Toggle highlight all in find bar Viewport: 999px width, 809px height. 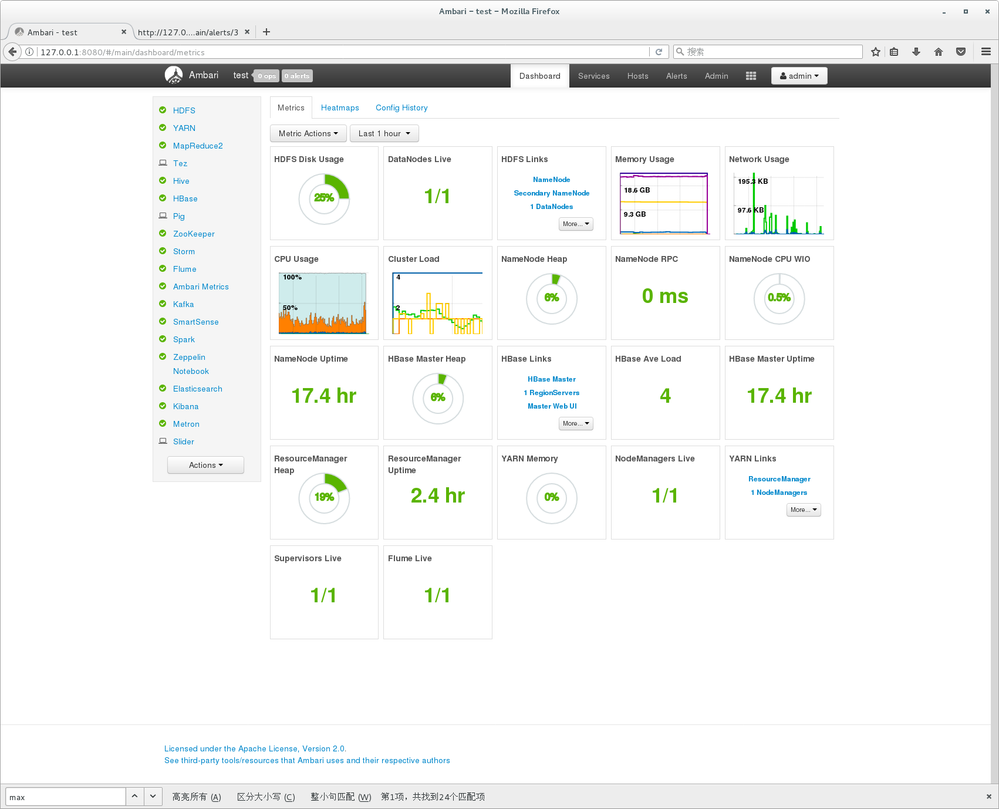click(x=196, y=797)
